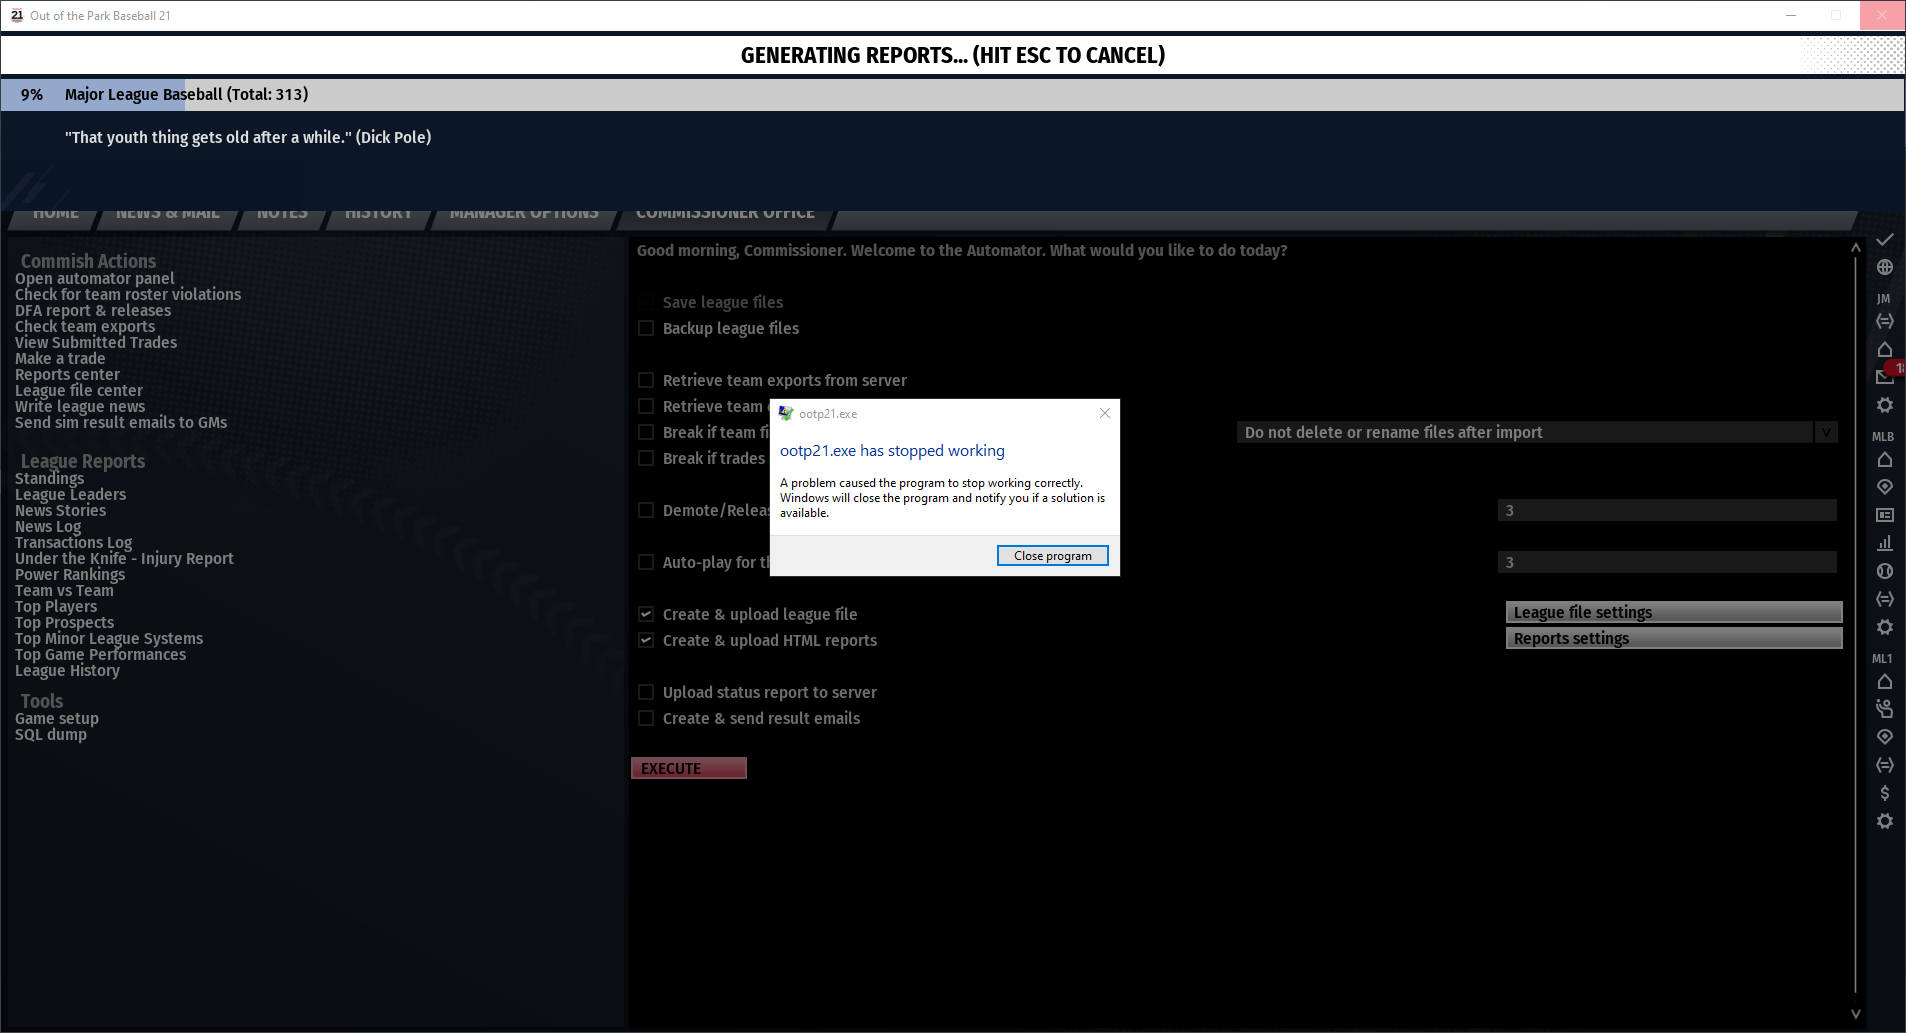Click the scroll up arrow of the Automator panel
Viewport: 1906px width, 1033px height.
tap(1855, 247)
